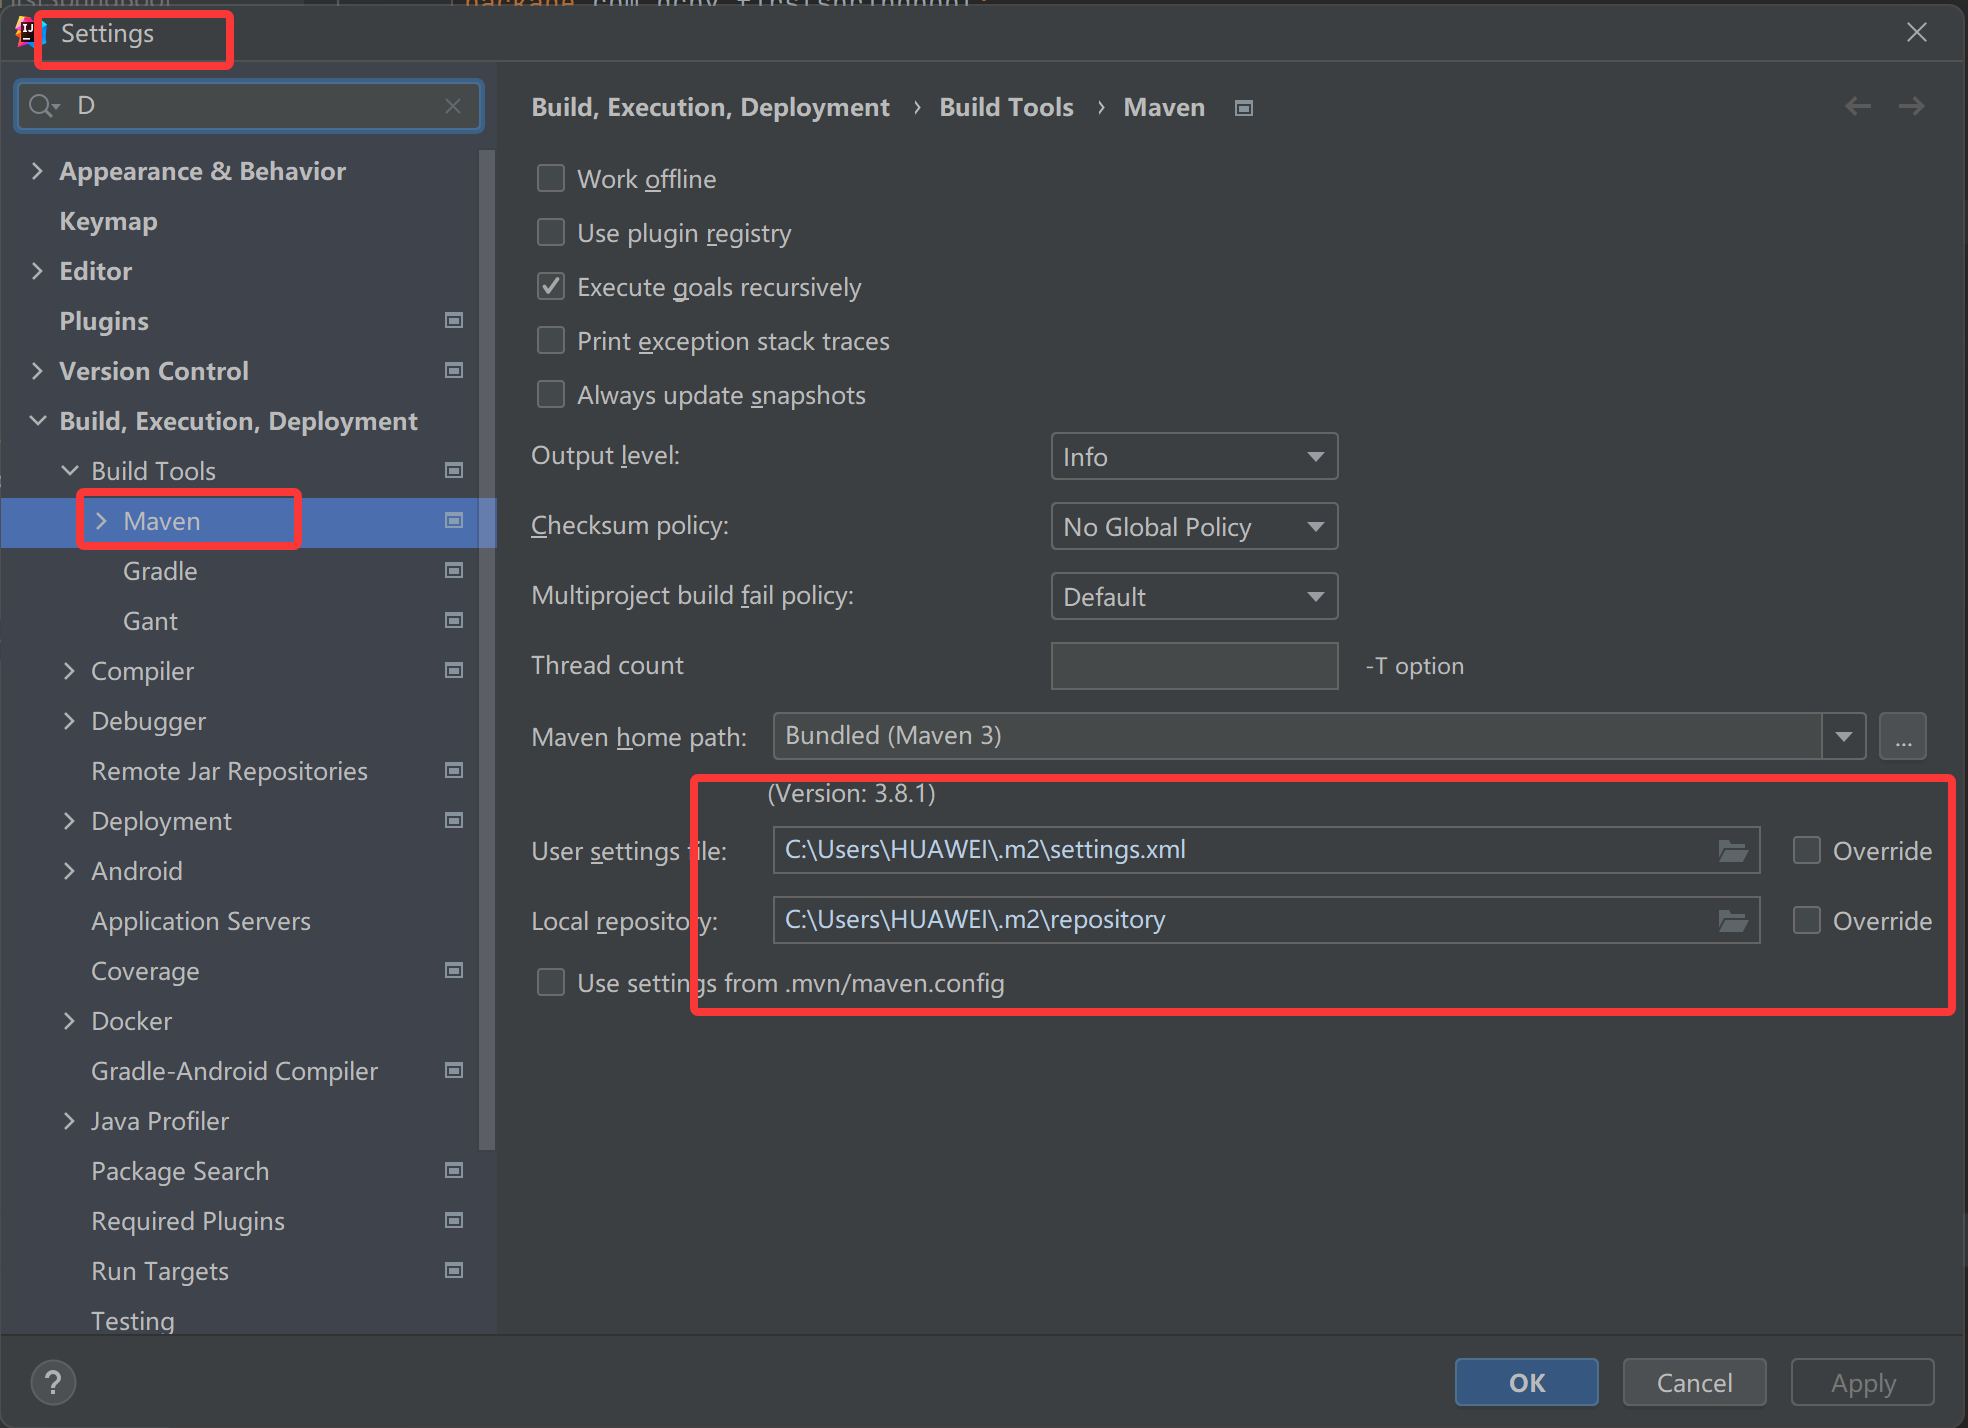1968x1428 pixels.
Task: Open the Checksum policy dropdown
Action: 1194,527
